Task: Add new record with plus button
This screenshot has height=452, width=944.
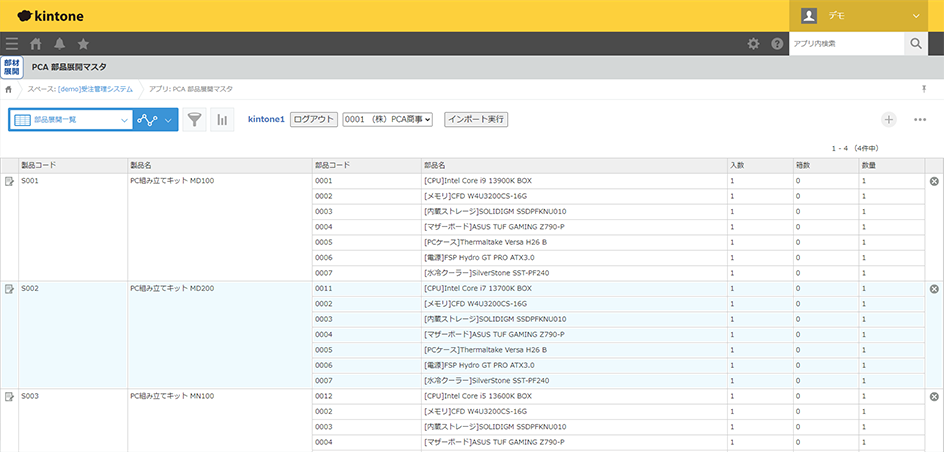Action: coord(889,120)
